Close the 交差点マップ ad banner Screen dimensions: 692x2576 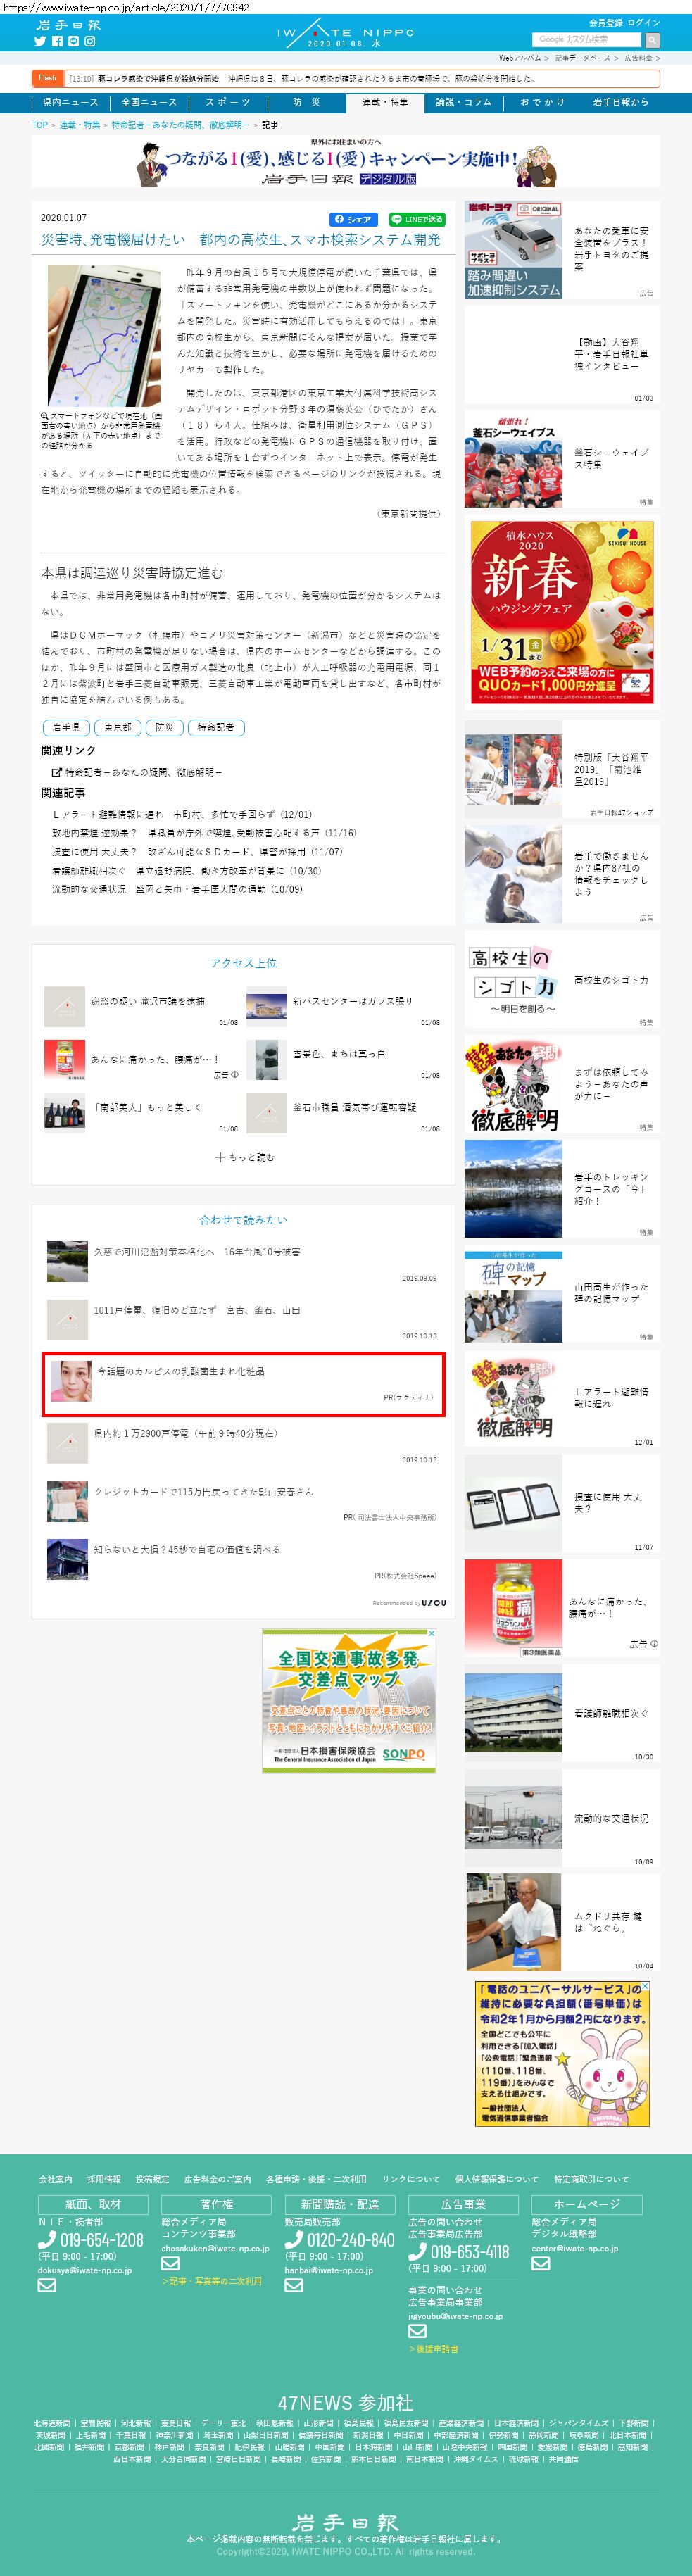[431, 1633]
